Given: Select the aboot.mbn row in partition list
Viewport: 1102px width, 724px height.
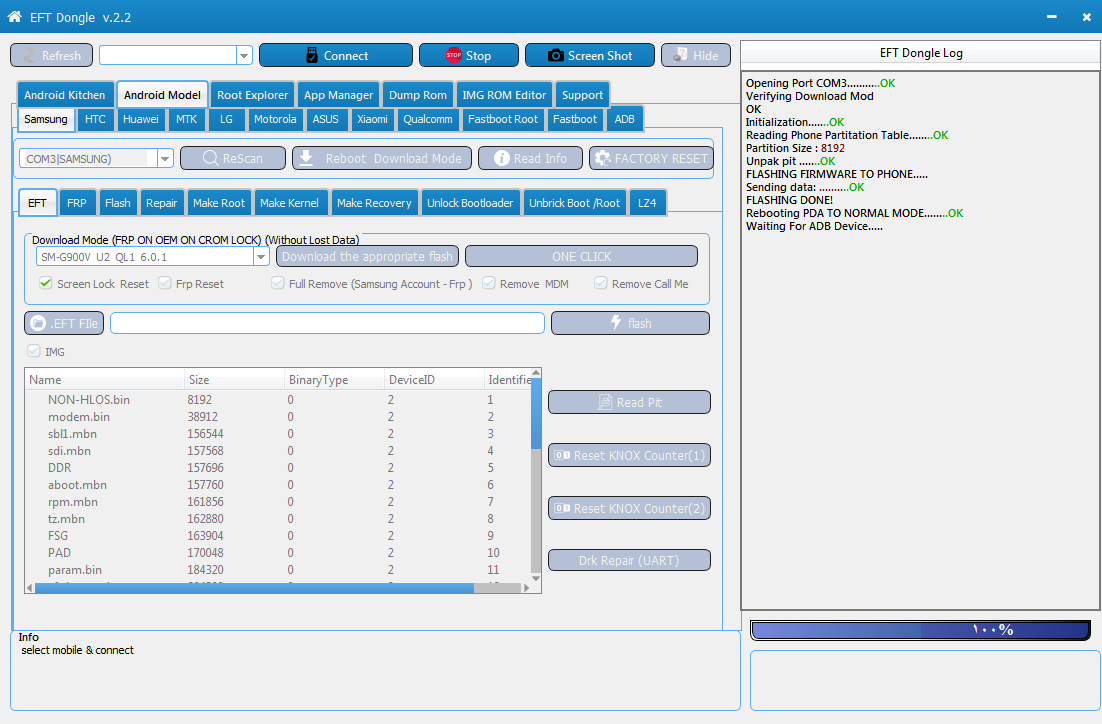Looking at the screenshot, I should coord(279,485).
